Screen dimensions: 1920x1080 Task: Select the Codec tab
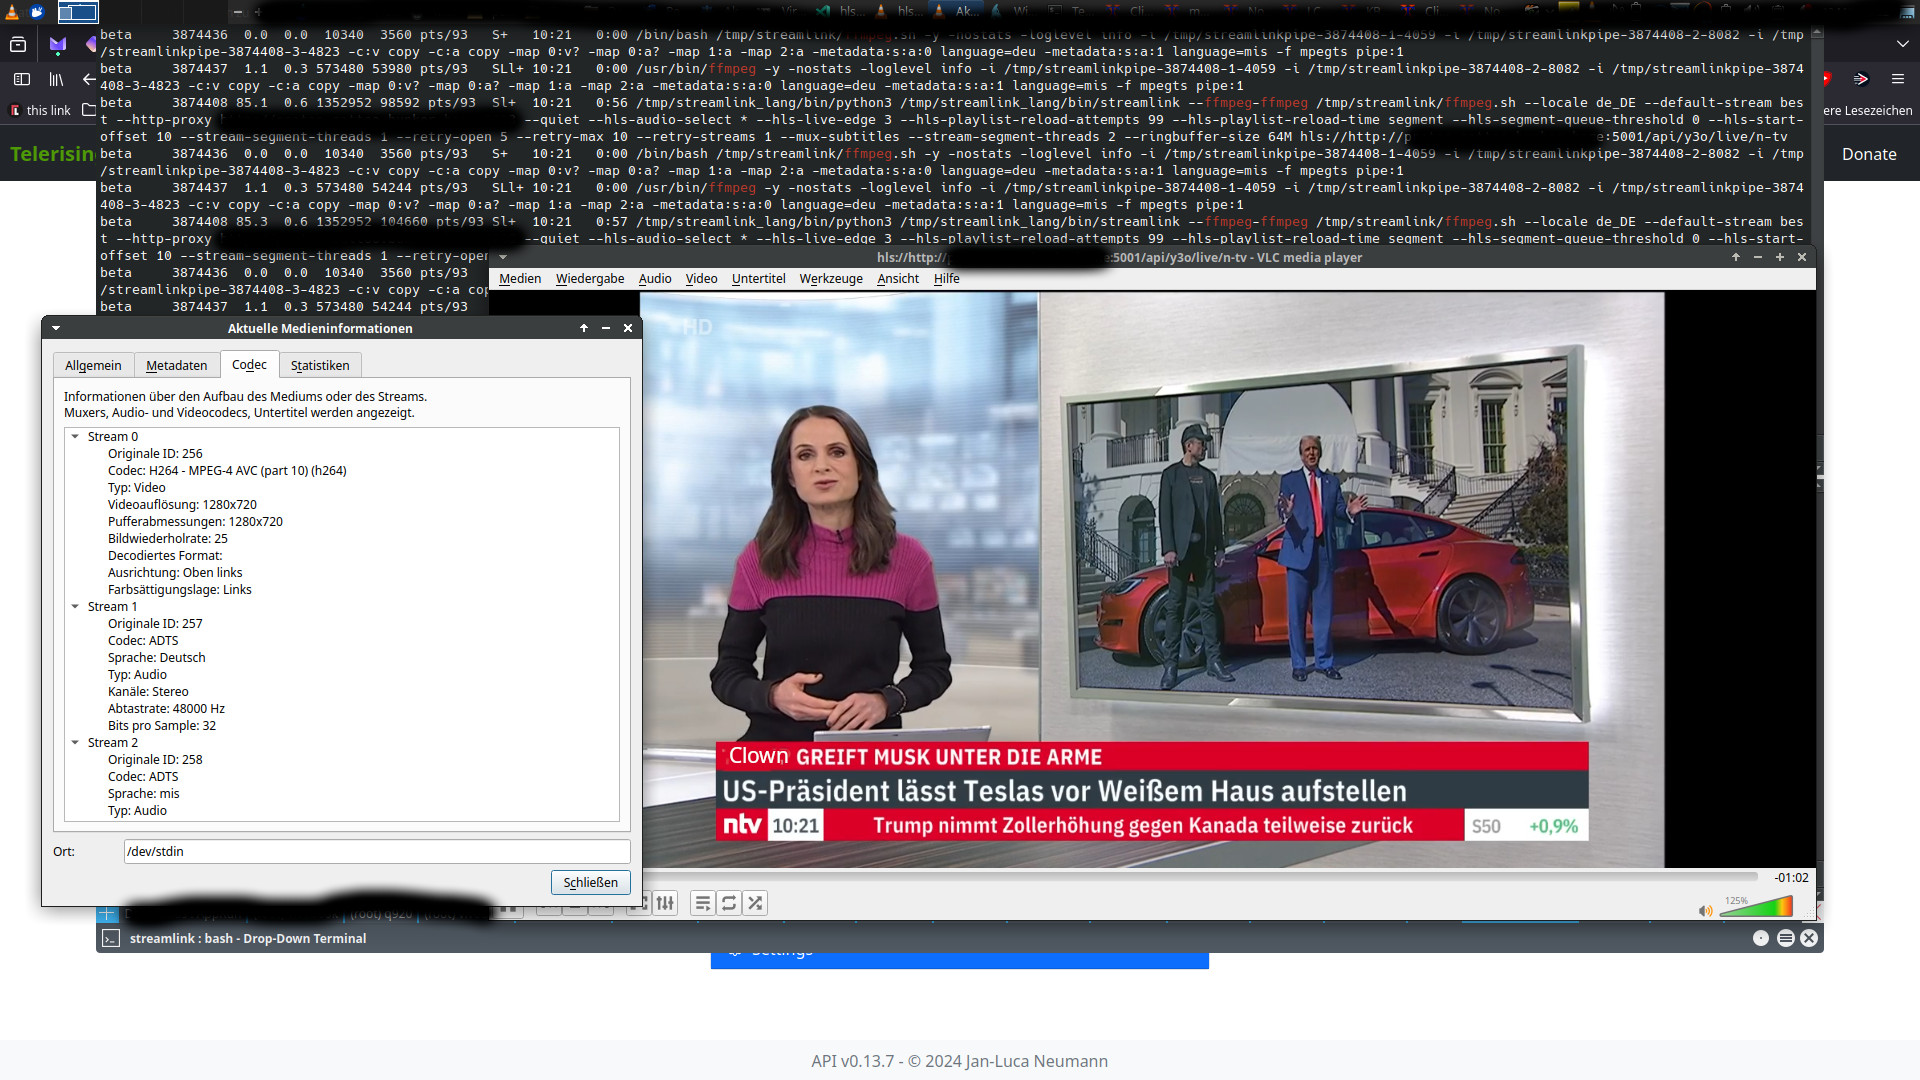(249, 365)
